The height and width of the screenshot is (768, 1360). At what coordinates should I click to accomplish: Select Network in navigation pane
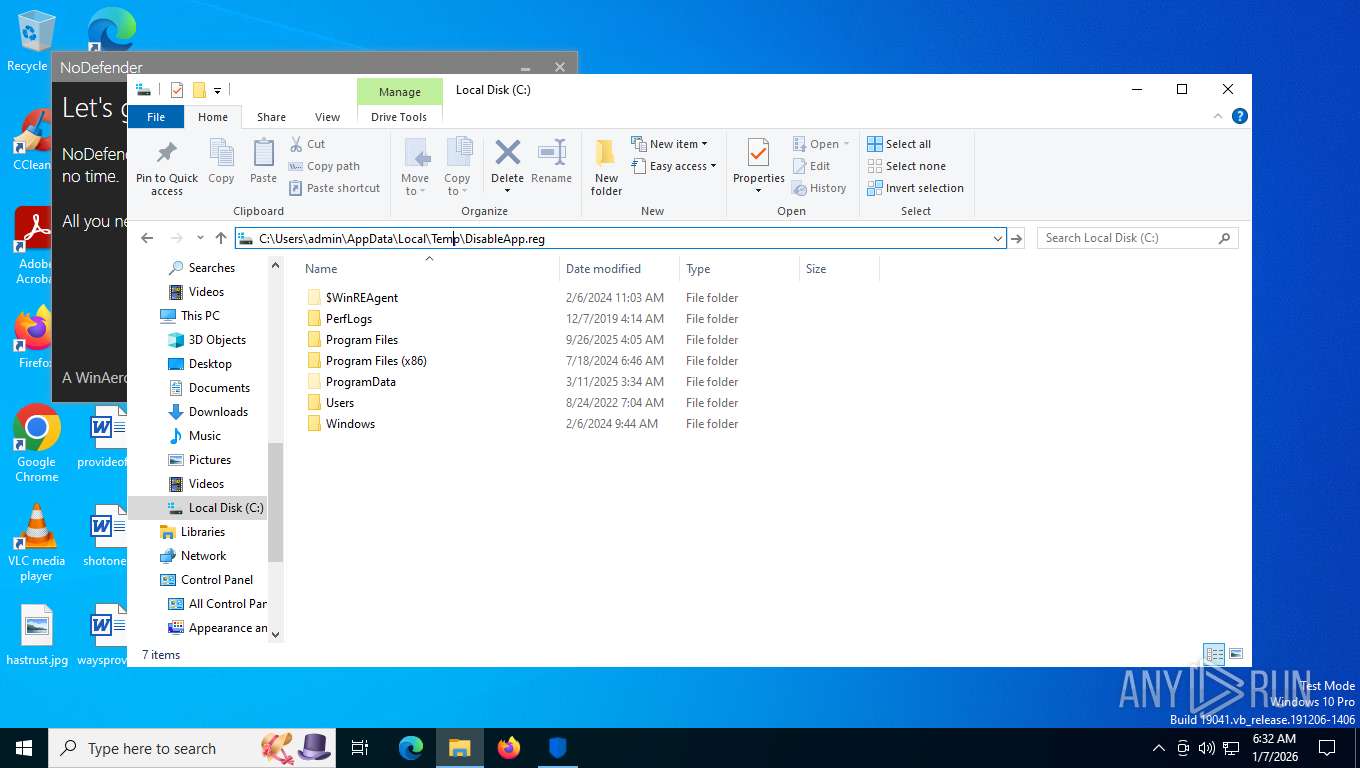(x=203, y=555)
